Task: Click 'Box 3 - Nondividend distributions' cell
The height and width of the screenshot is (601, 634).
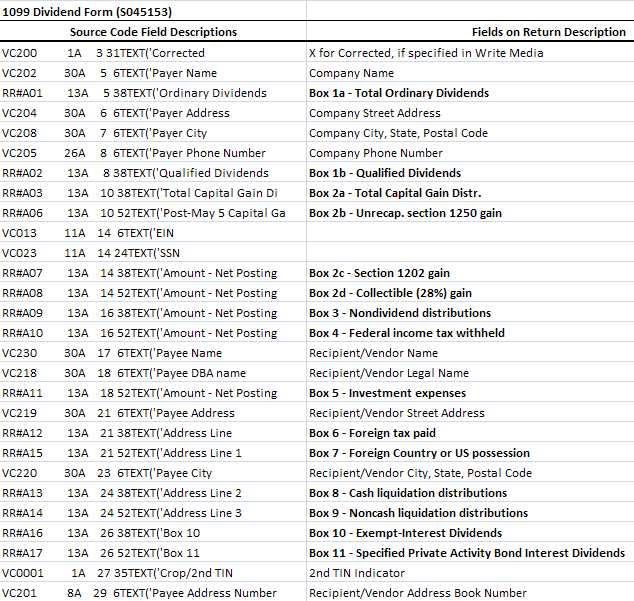Action: [x=470, y=313]
